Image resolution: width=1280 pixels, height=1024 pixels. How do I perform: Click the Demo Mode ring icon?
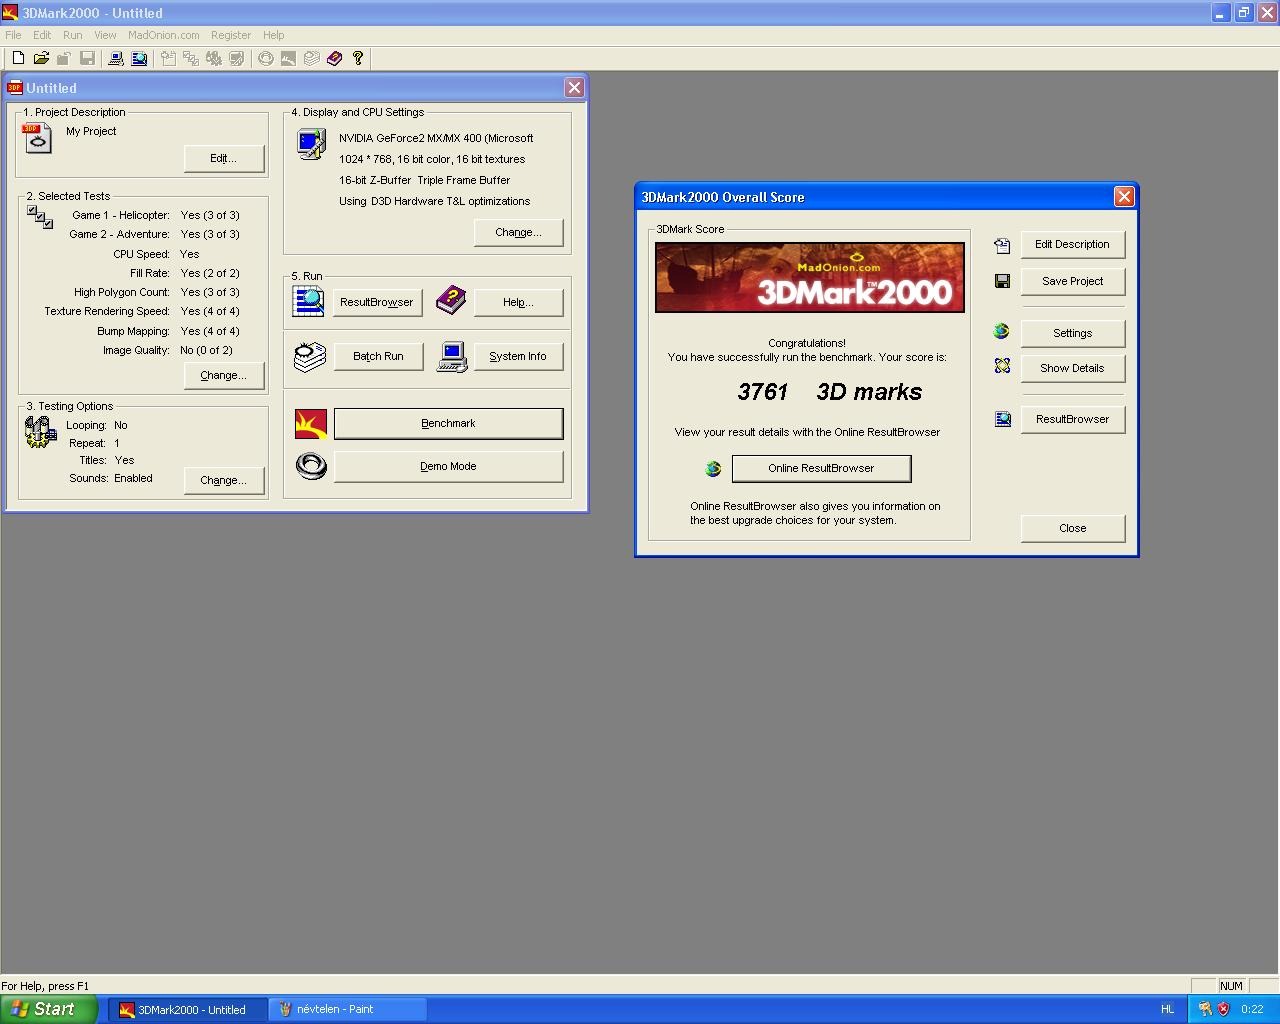pos(311,466)
